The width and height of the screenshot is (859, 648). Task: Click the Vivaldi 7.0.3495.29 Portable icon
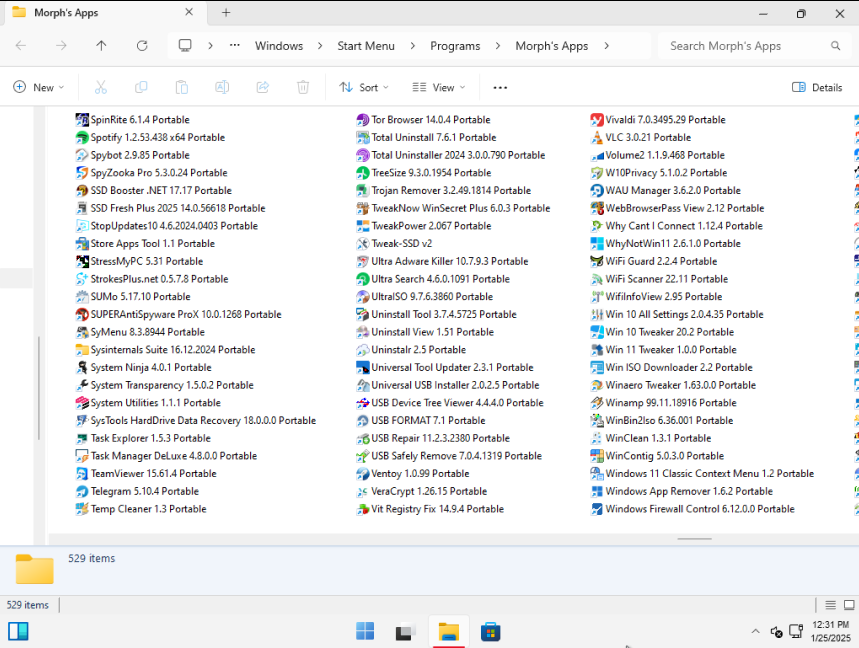coord(597,120)
